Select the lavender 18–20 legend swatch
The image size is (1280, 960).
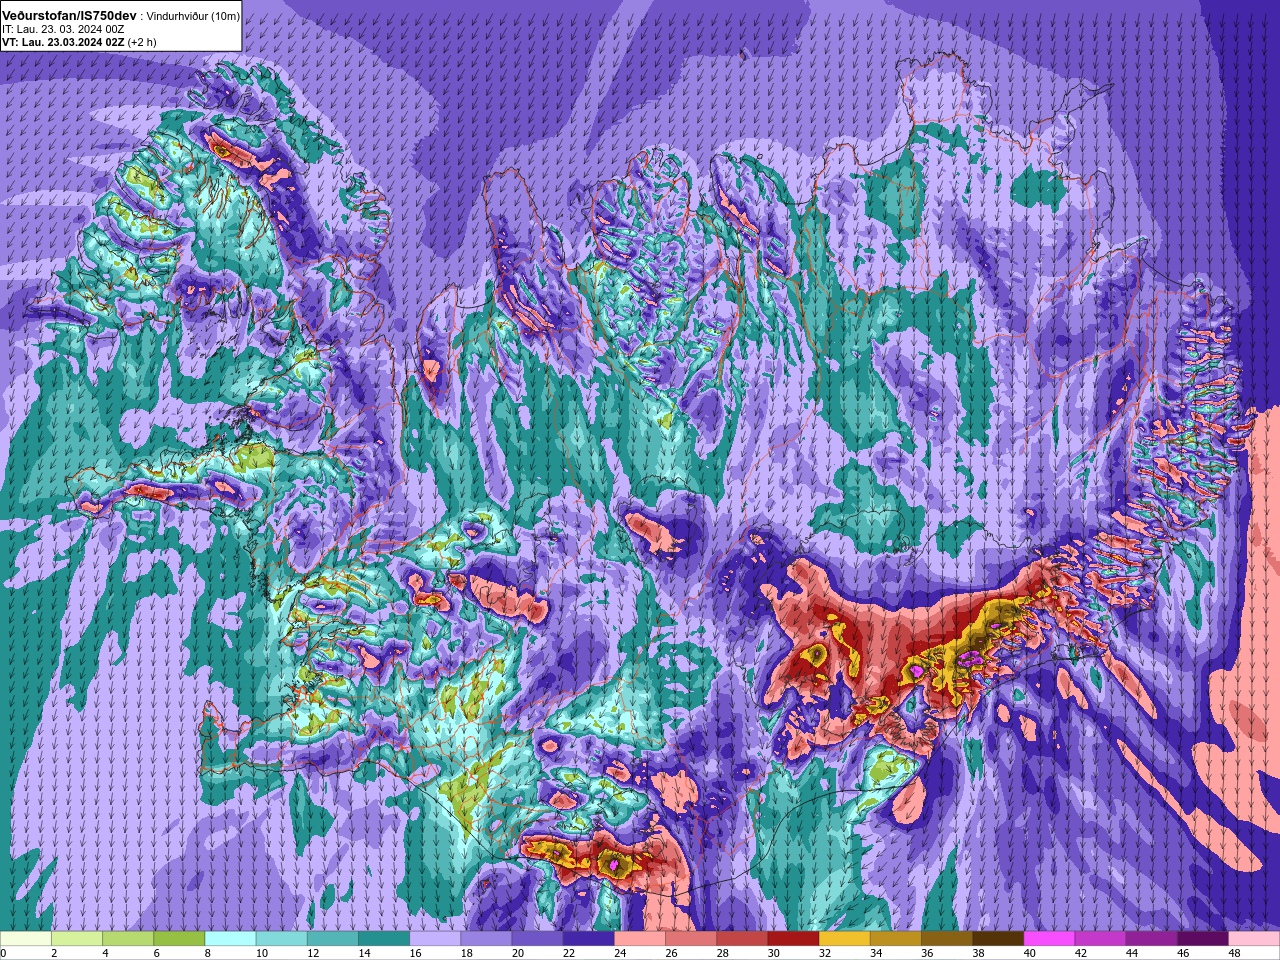tap(486, 939)
